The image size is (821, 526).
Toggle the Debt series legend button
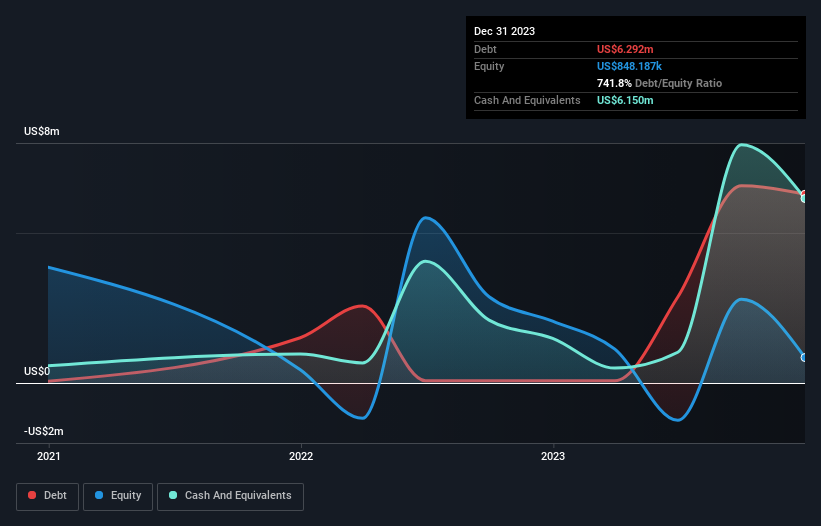(48, 496)
